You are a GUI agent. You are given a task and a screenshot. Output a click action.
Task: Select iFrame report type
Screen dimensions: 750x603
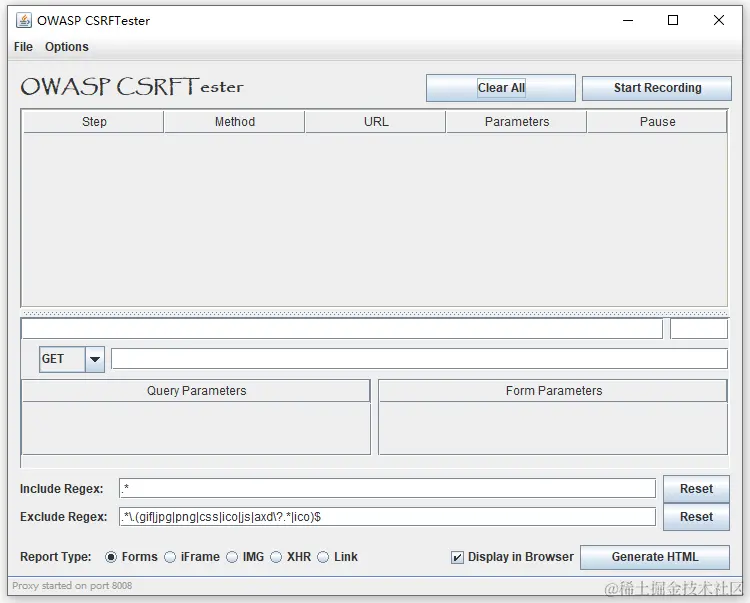pos(170,557)
